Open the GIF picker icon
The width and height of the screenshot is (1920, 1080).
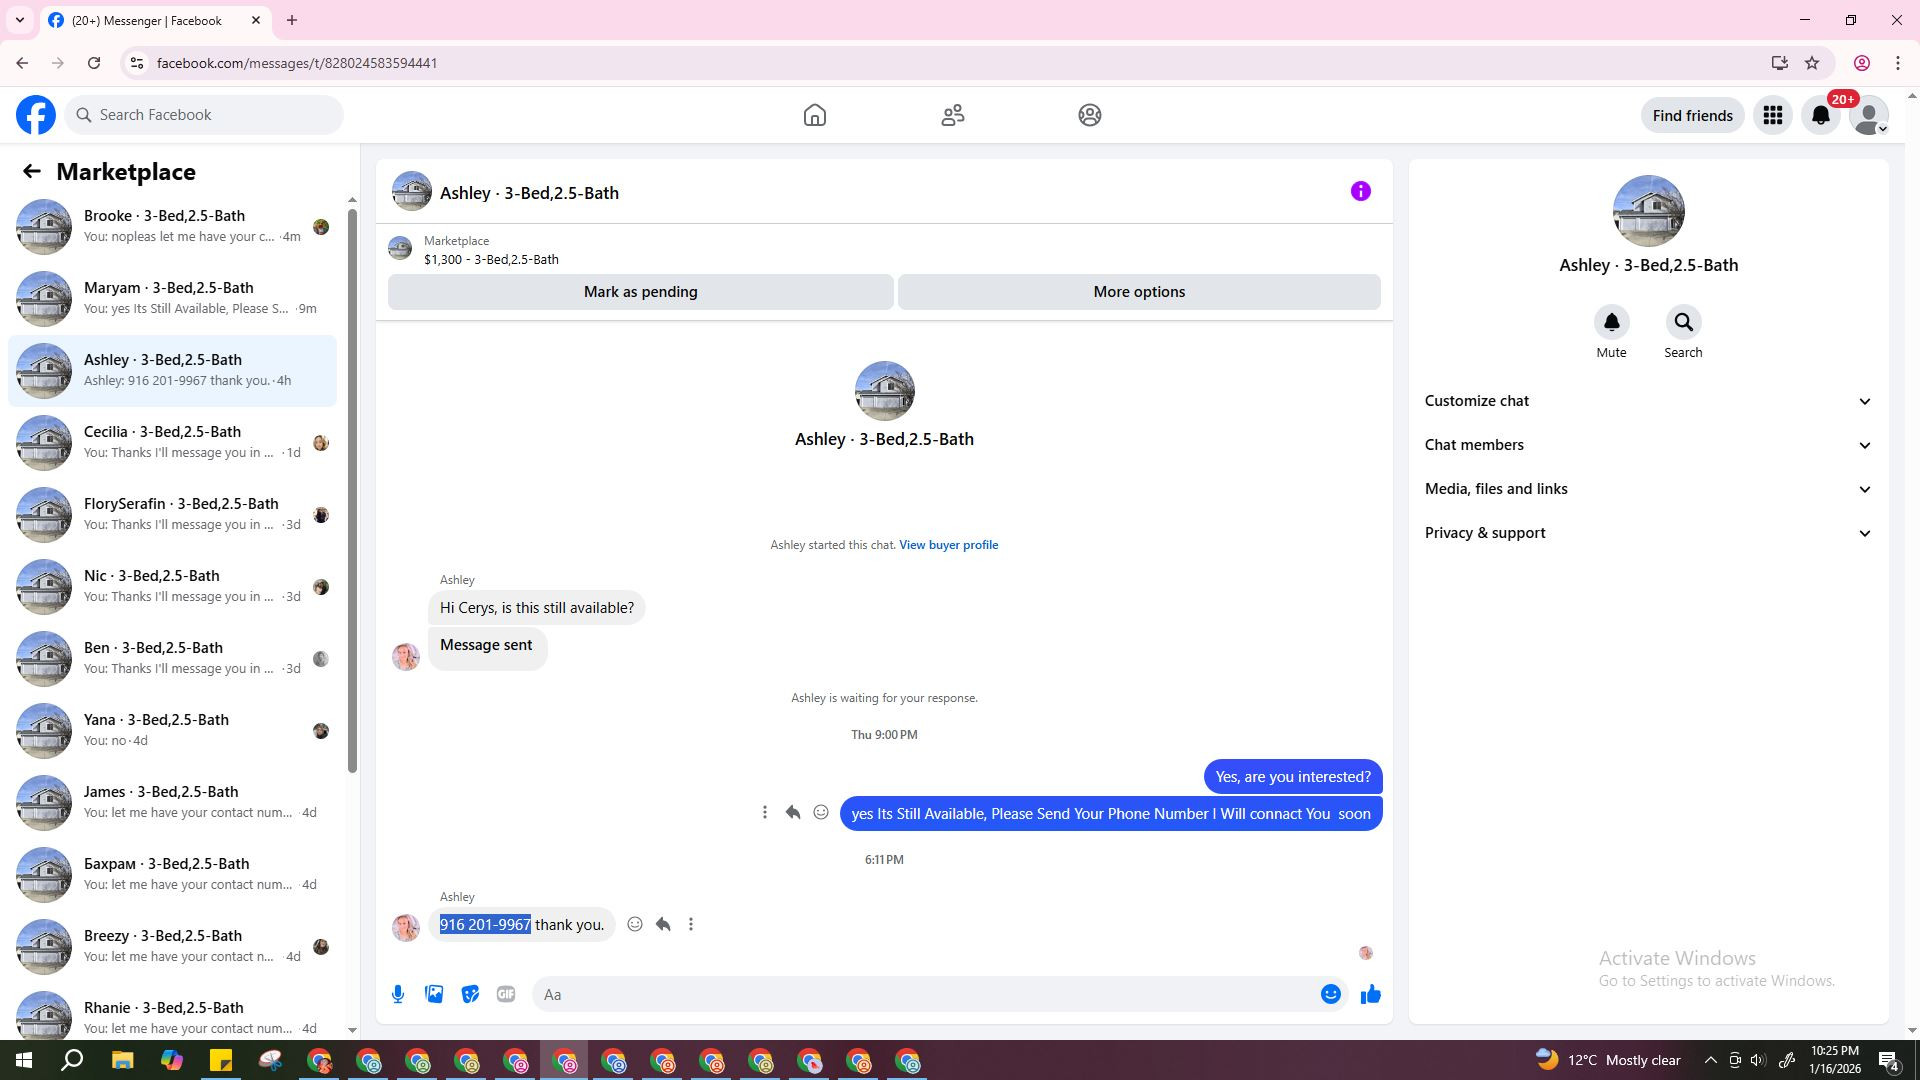click(x=506, y=994)
